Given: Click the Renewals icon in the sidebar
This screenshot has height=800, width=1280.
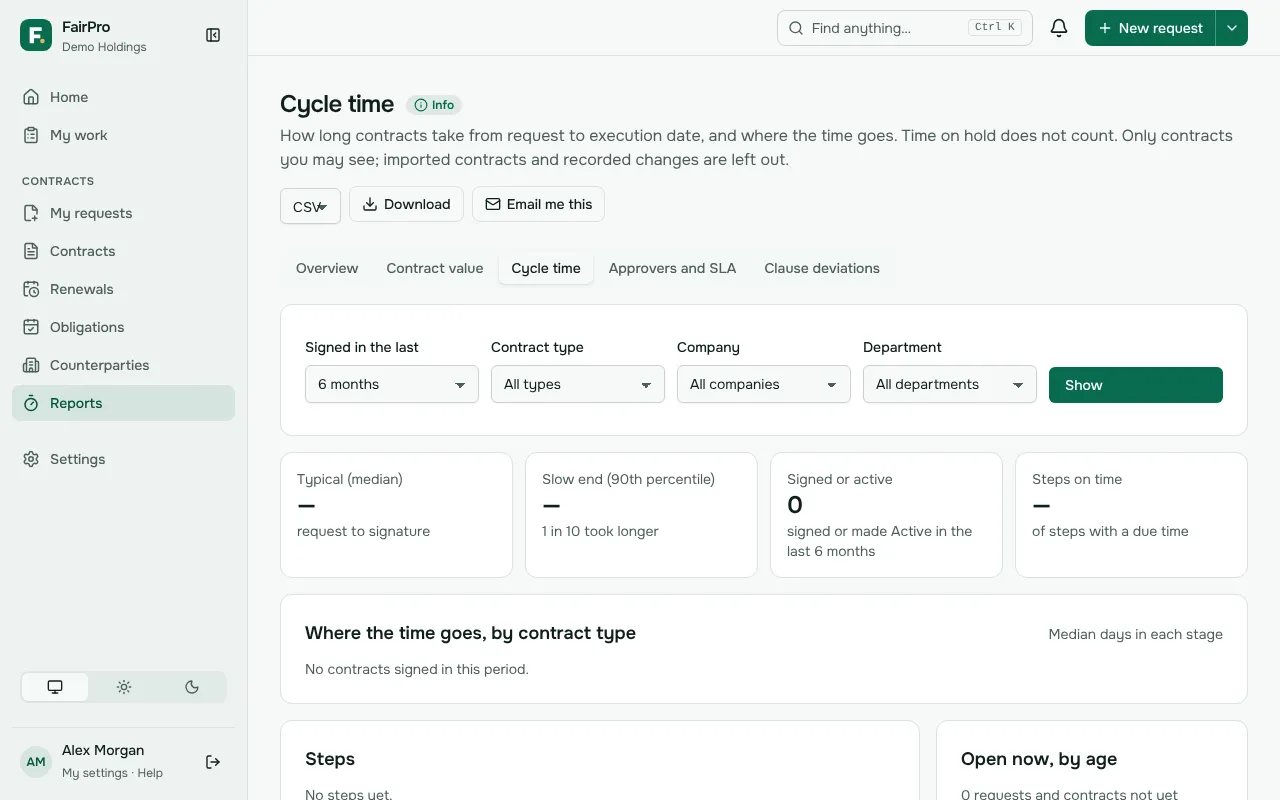Looking at the screenshot, I should [31, 289].
